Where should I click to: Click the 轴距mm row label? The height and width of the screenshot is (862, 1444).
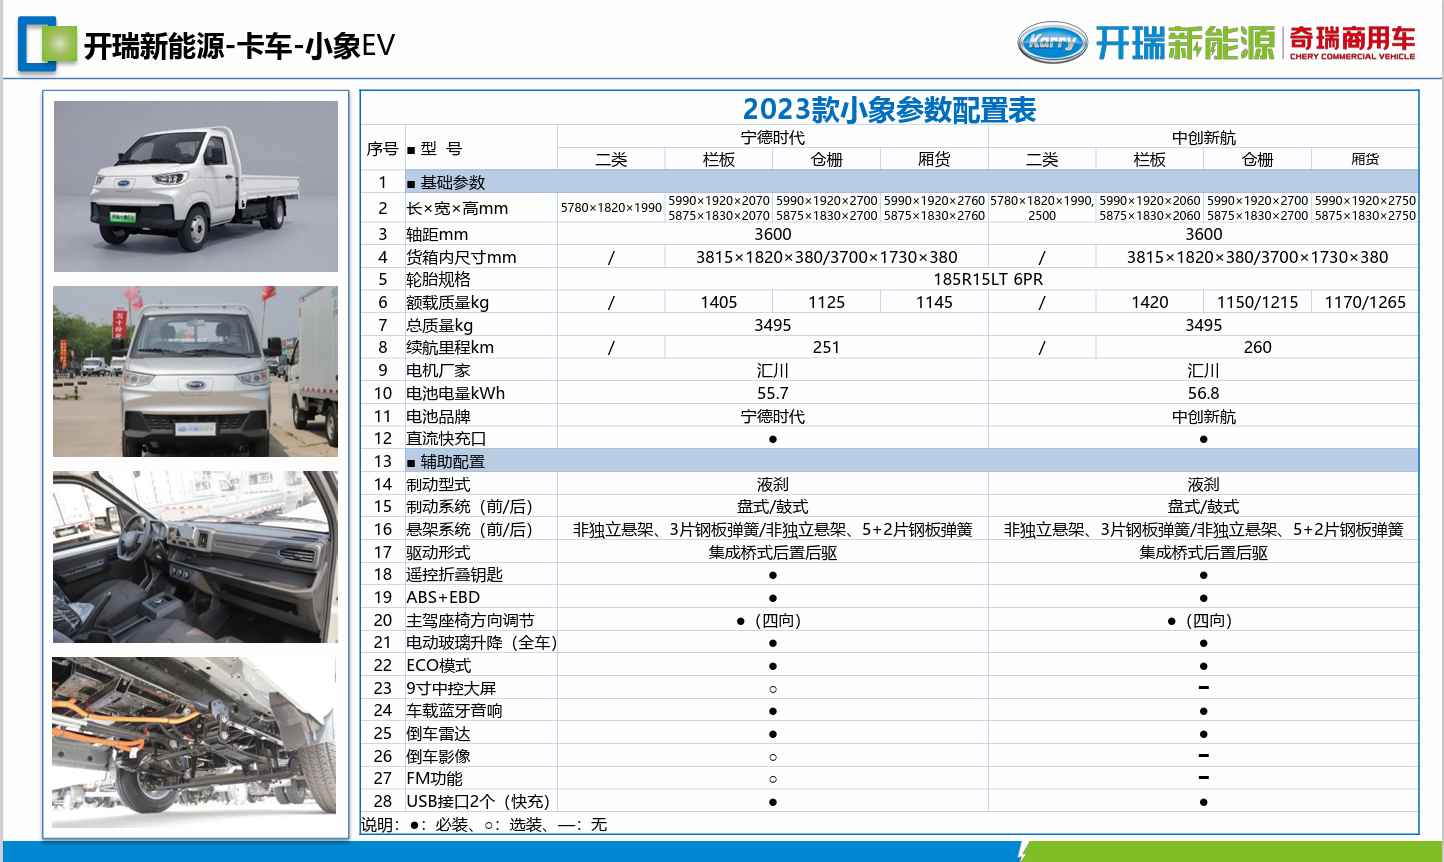tap(437, 234)
